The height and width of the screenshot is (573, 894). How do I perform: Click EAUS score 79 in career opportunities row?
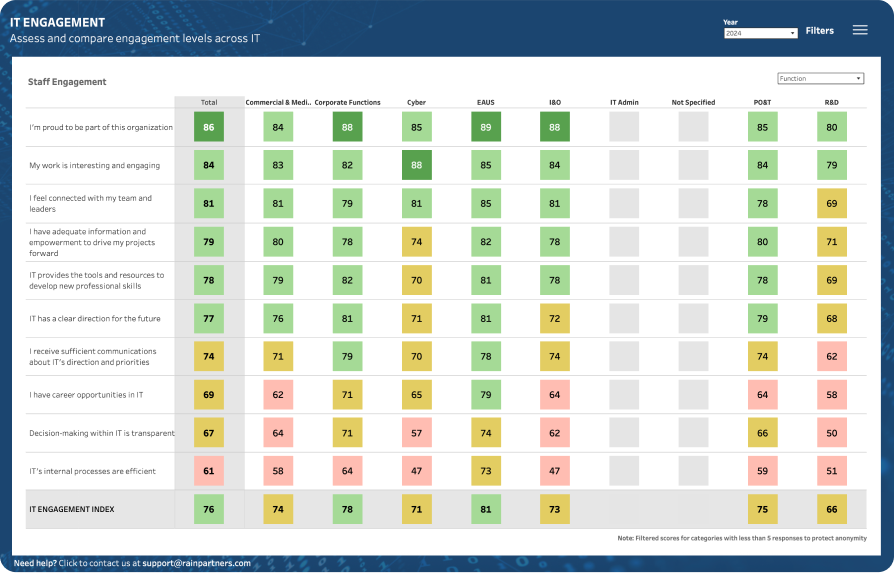tap(486, 395)
